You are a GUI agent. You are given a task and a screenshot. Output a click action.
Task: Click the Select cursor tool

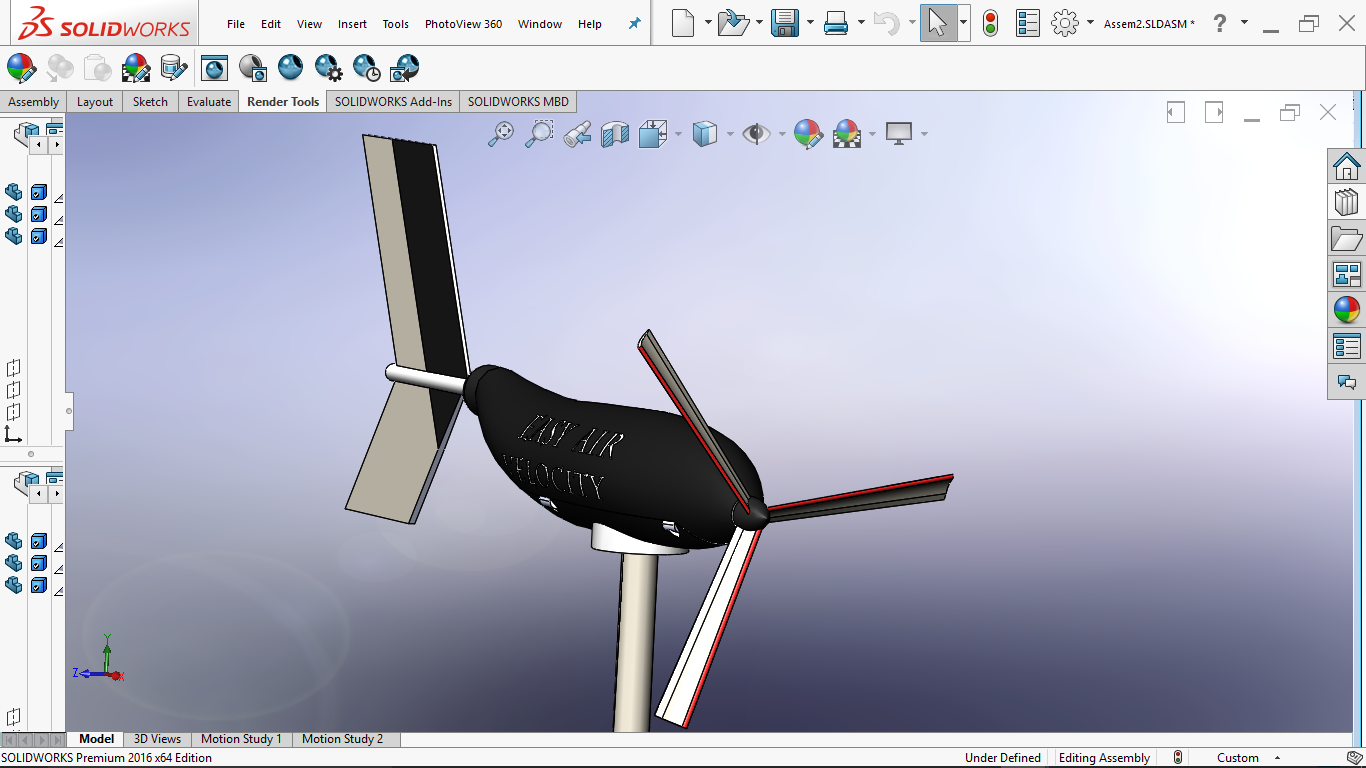(x=937, y=23)
